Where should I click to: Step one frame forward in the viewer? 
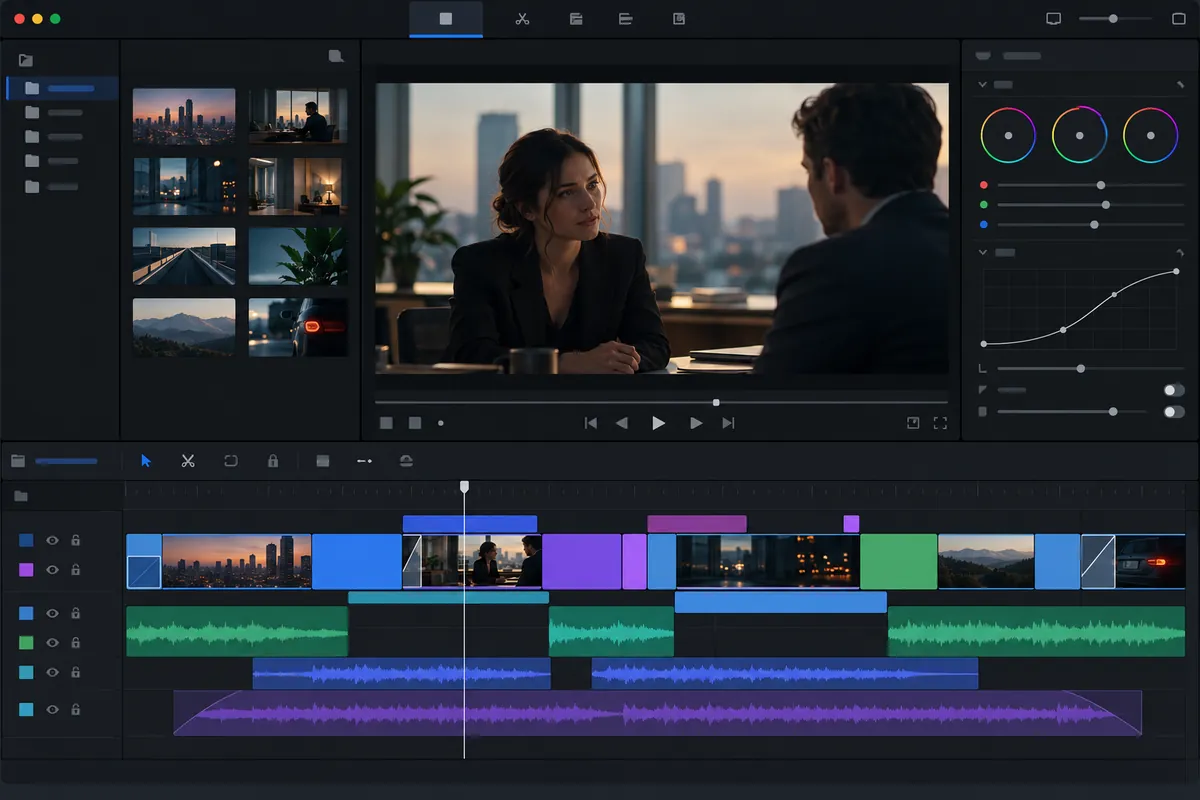696,423
